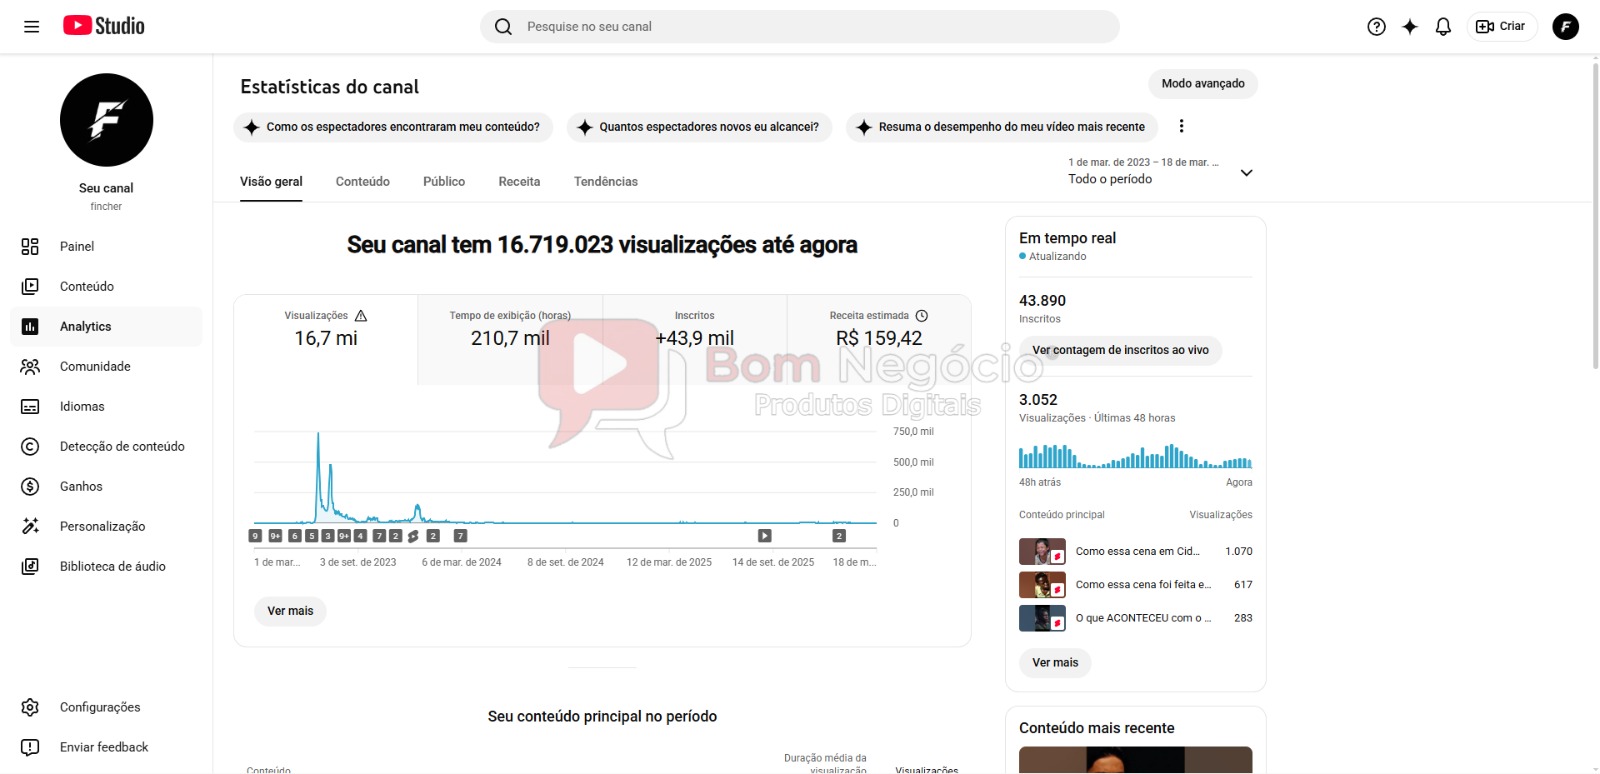
Task: Click the Shorts icon timeline marker
Action: point(413,536)
